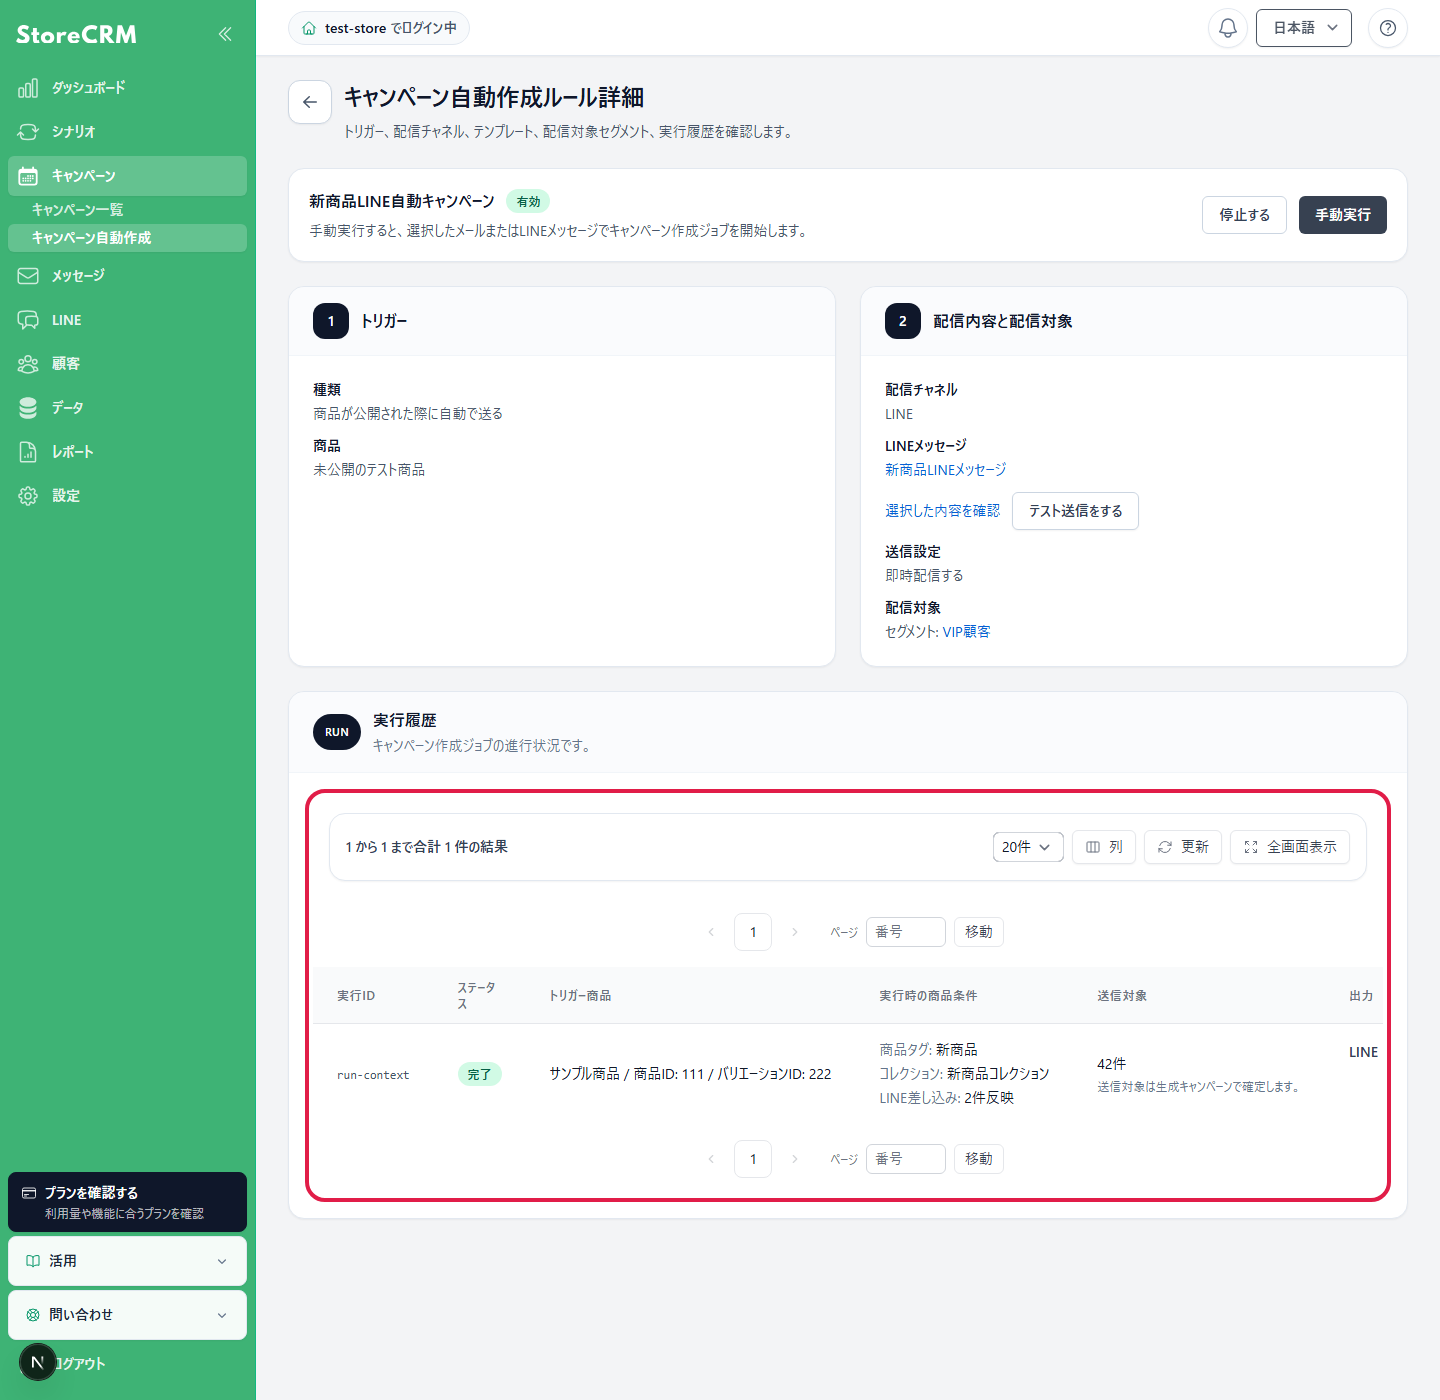Click the ダッシュボード bar chart icon
This screenshot has height=1400, width=1440.
pos(28,88)
